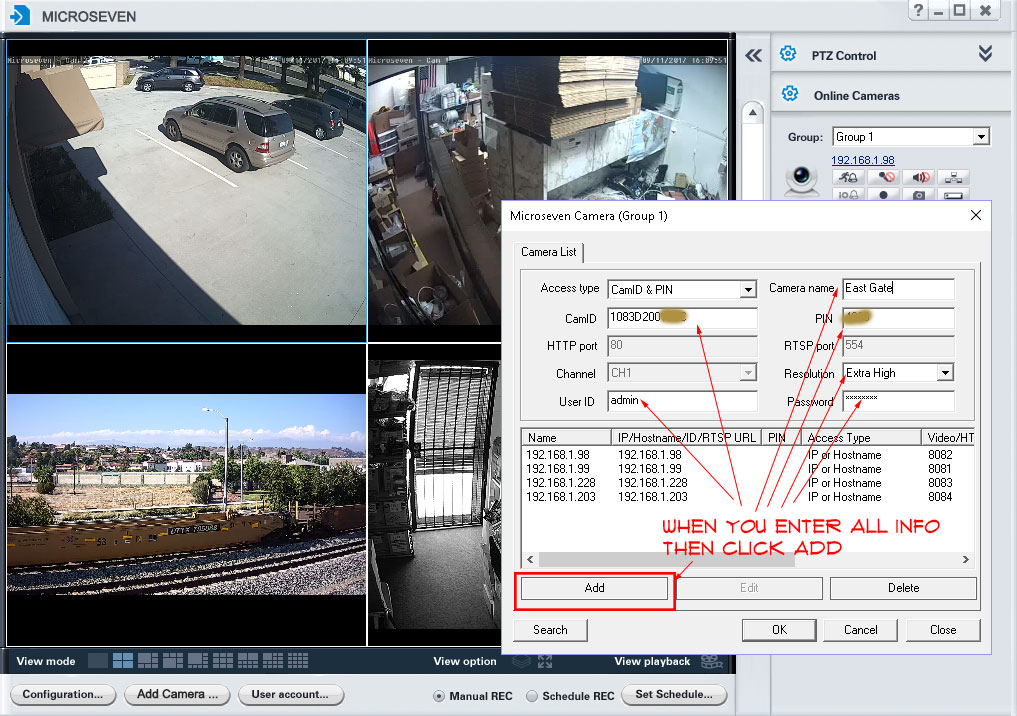
Task: Select list row 192.168.1.99
Action: point(747,469)
